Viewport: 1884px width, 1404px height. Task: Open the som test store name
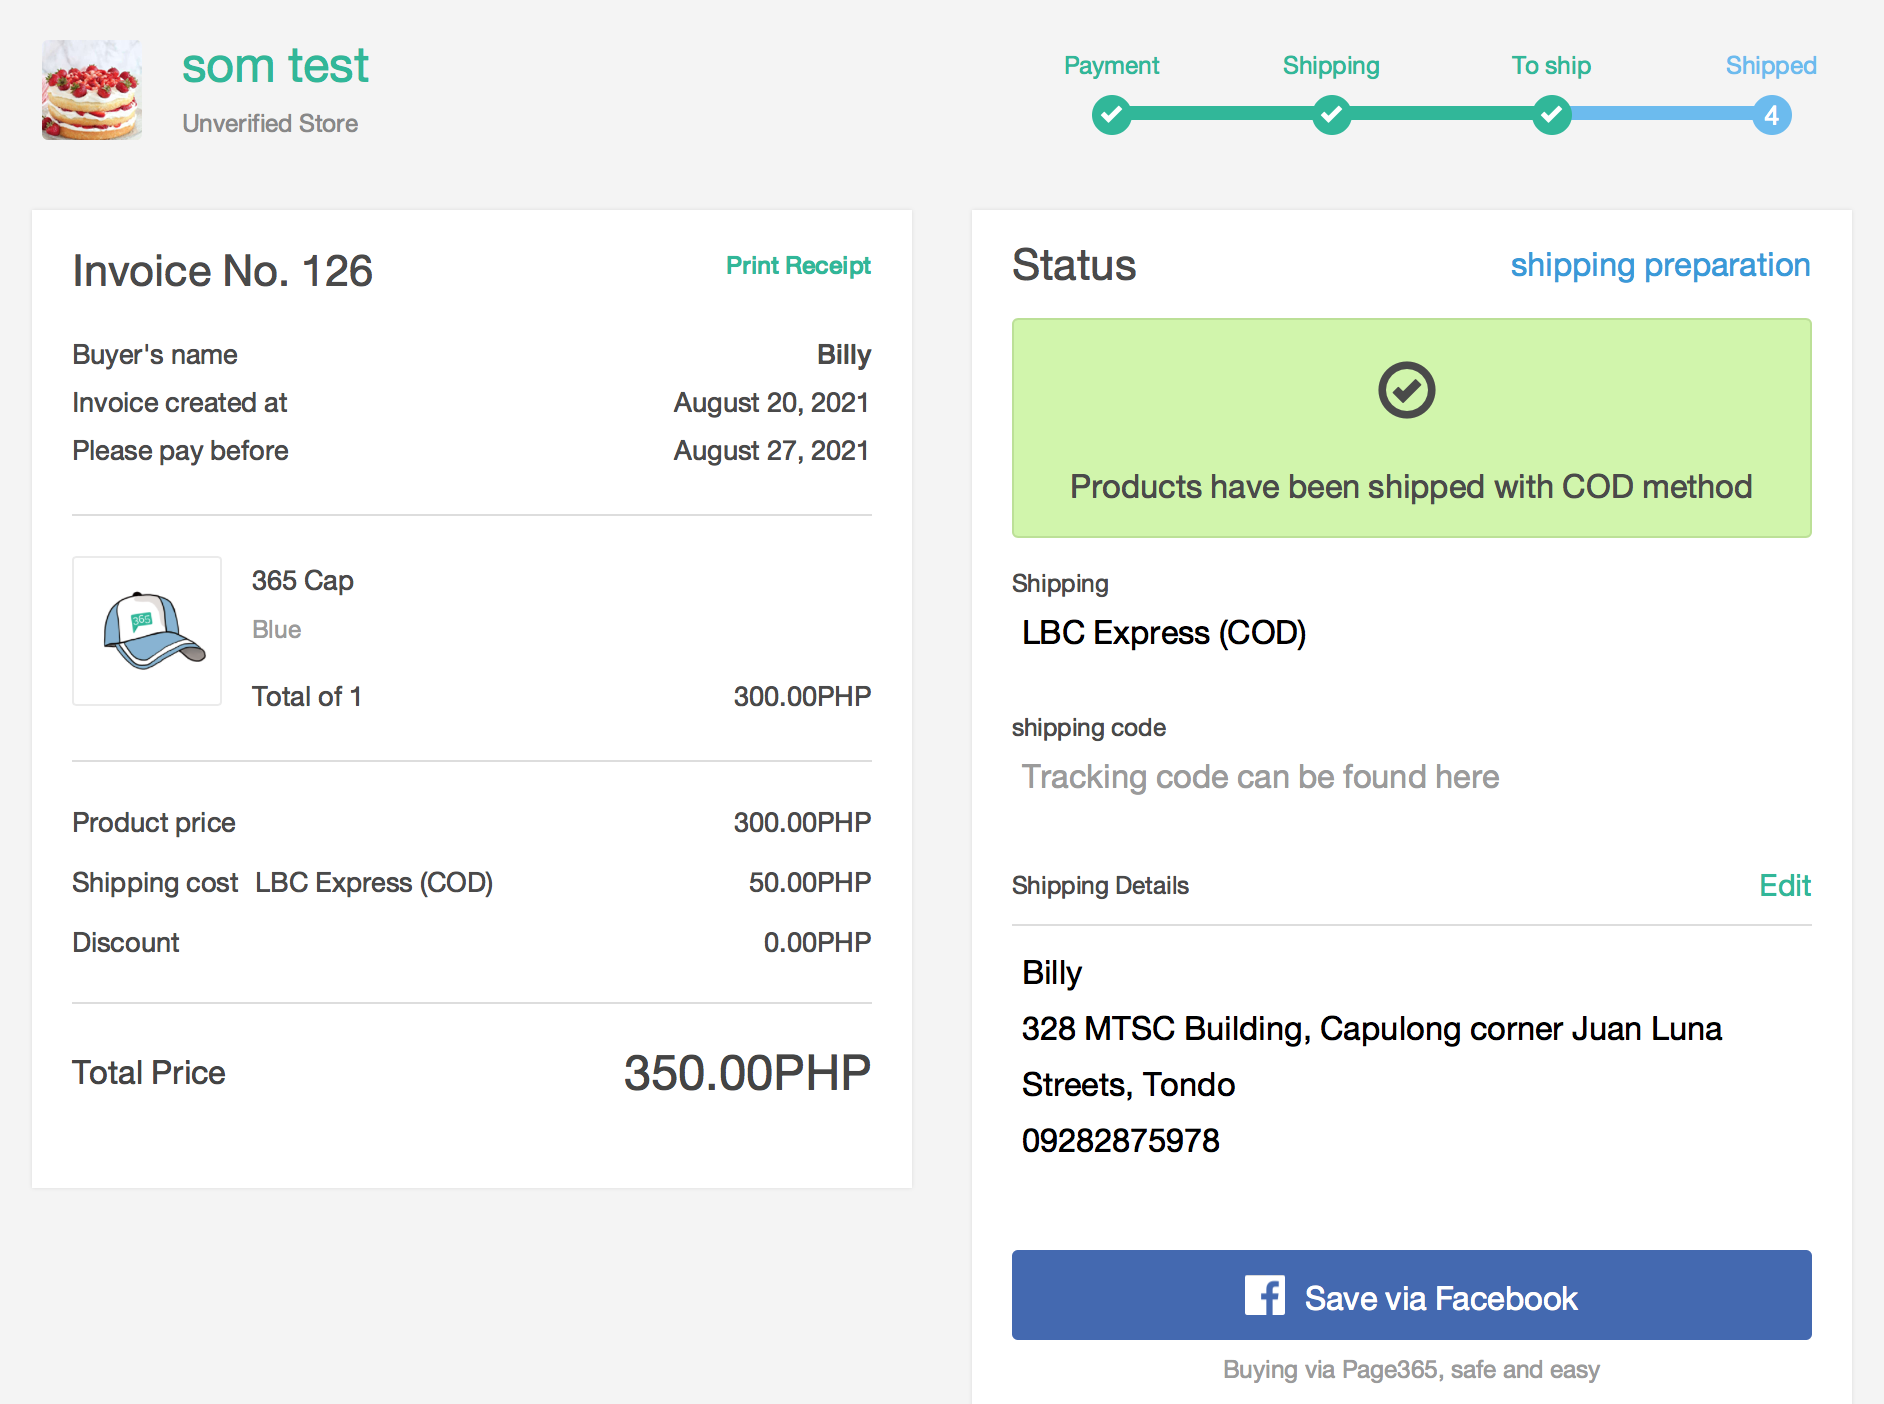(275, 66)
